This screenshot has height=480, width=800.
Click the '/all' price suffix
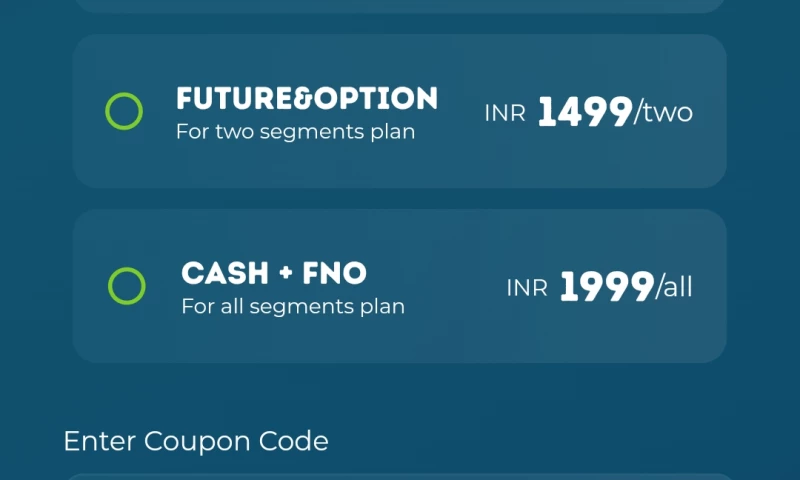point(674,289)
